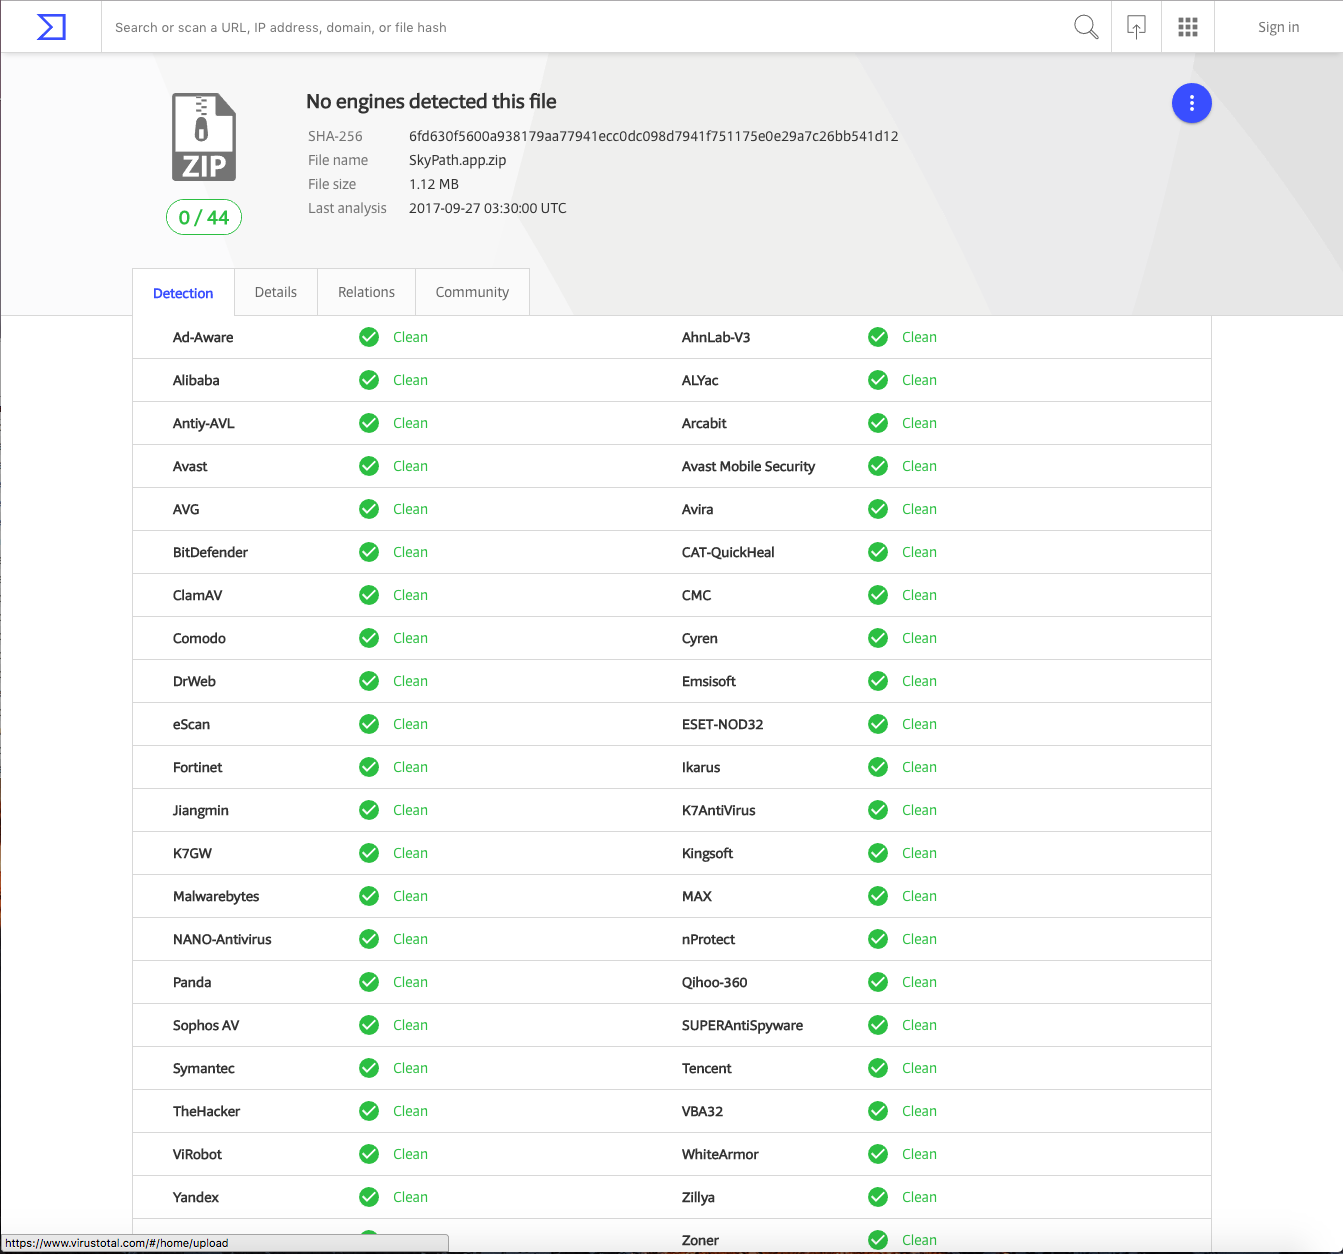
Task: Click the green check next to DrWeb
Action: [x=369, y=681]
